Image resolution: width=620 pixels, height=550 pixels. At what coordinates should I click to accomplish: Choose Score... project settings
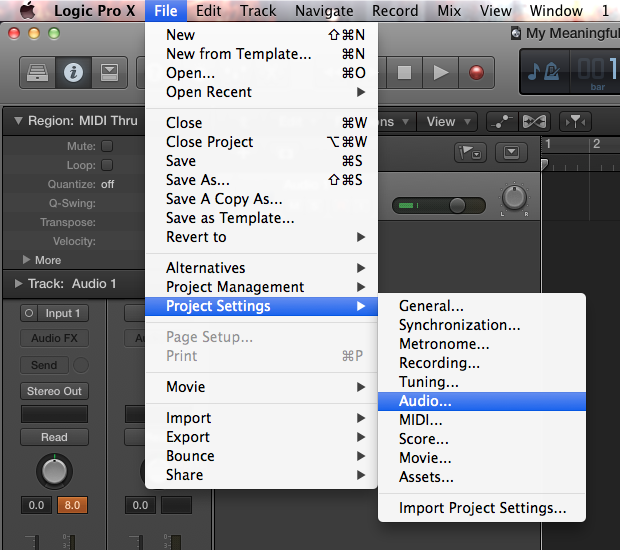tap(482, 439)
